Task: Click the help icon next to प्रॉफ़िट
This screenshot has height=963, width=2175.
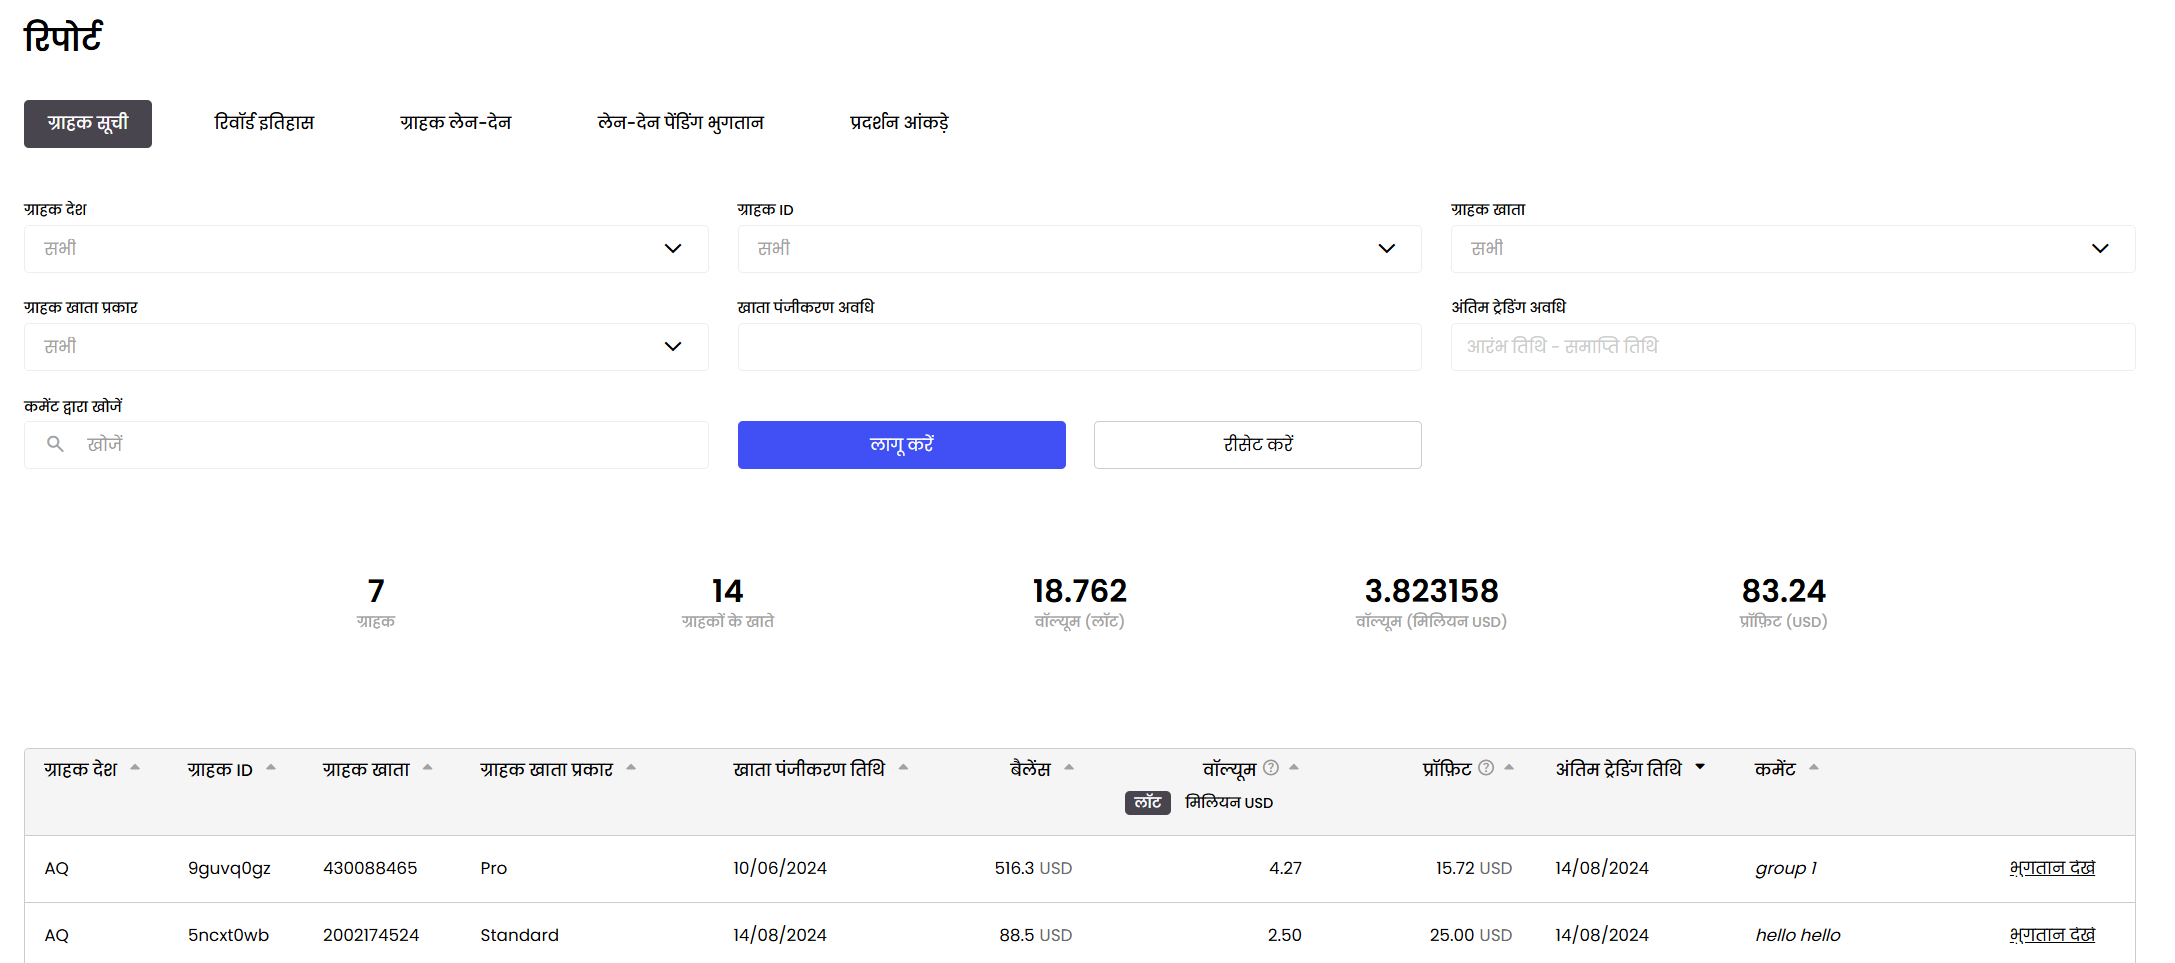Action: click(1486, 768)
